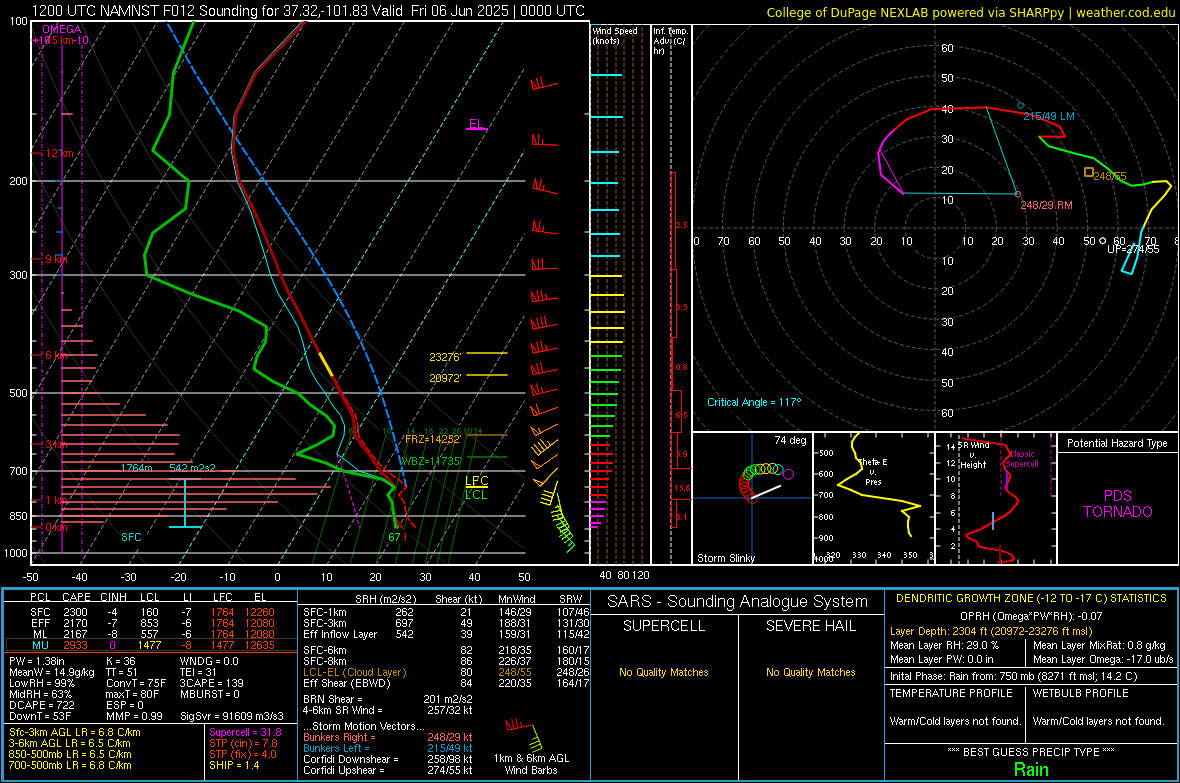
Task: Click the Bunkers Left storm motion line
Action: coord(388,748)
